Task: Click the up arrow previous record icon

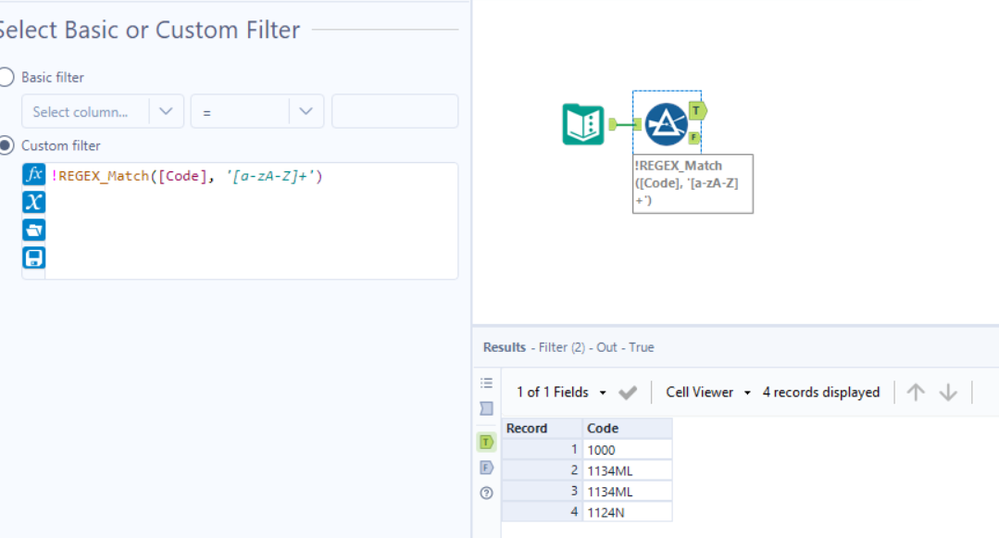Action: pos(916,392)
